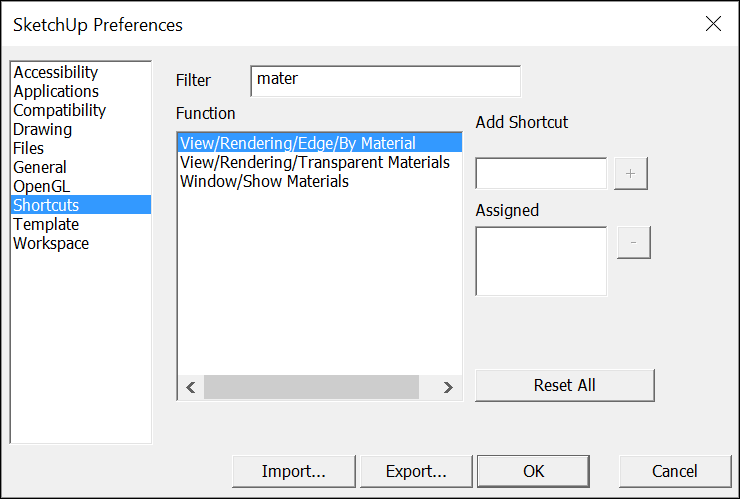
Task: Click the Export... button
Action: coord(416,471)
